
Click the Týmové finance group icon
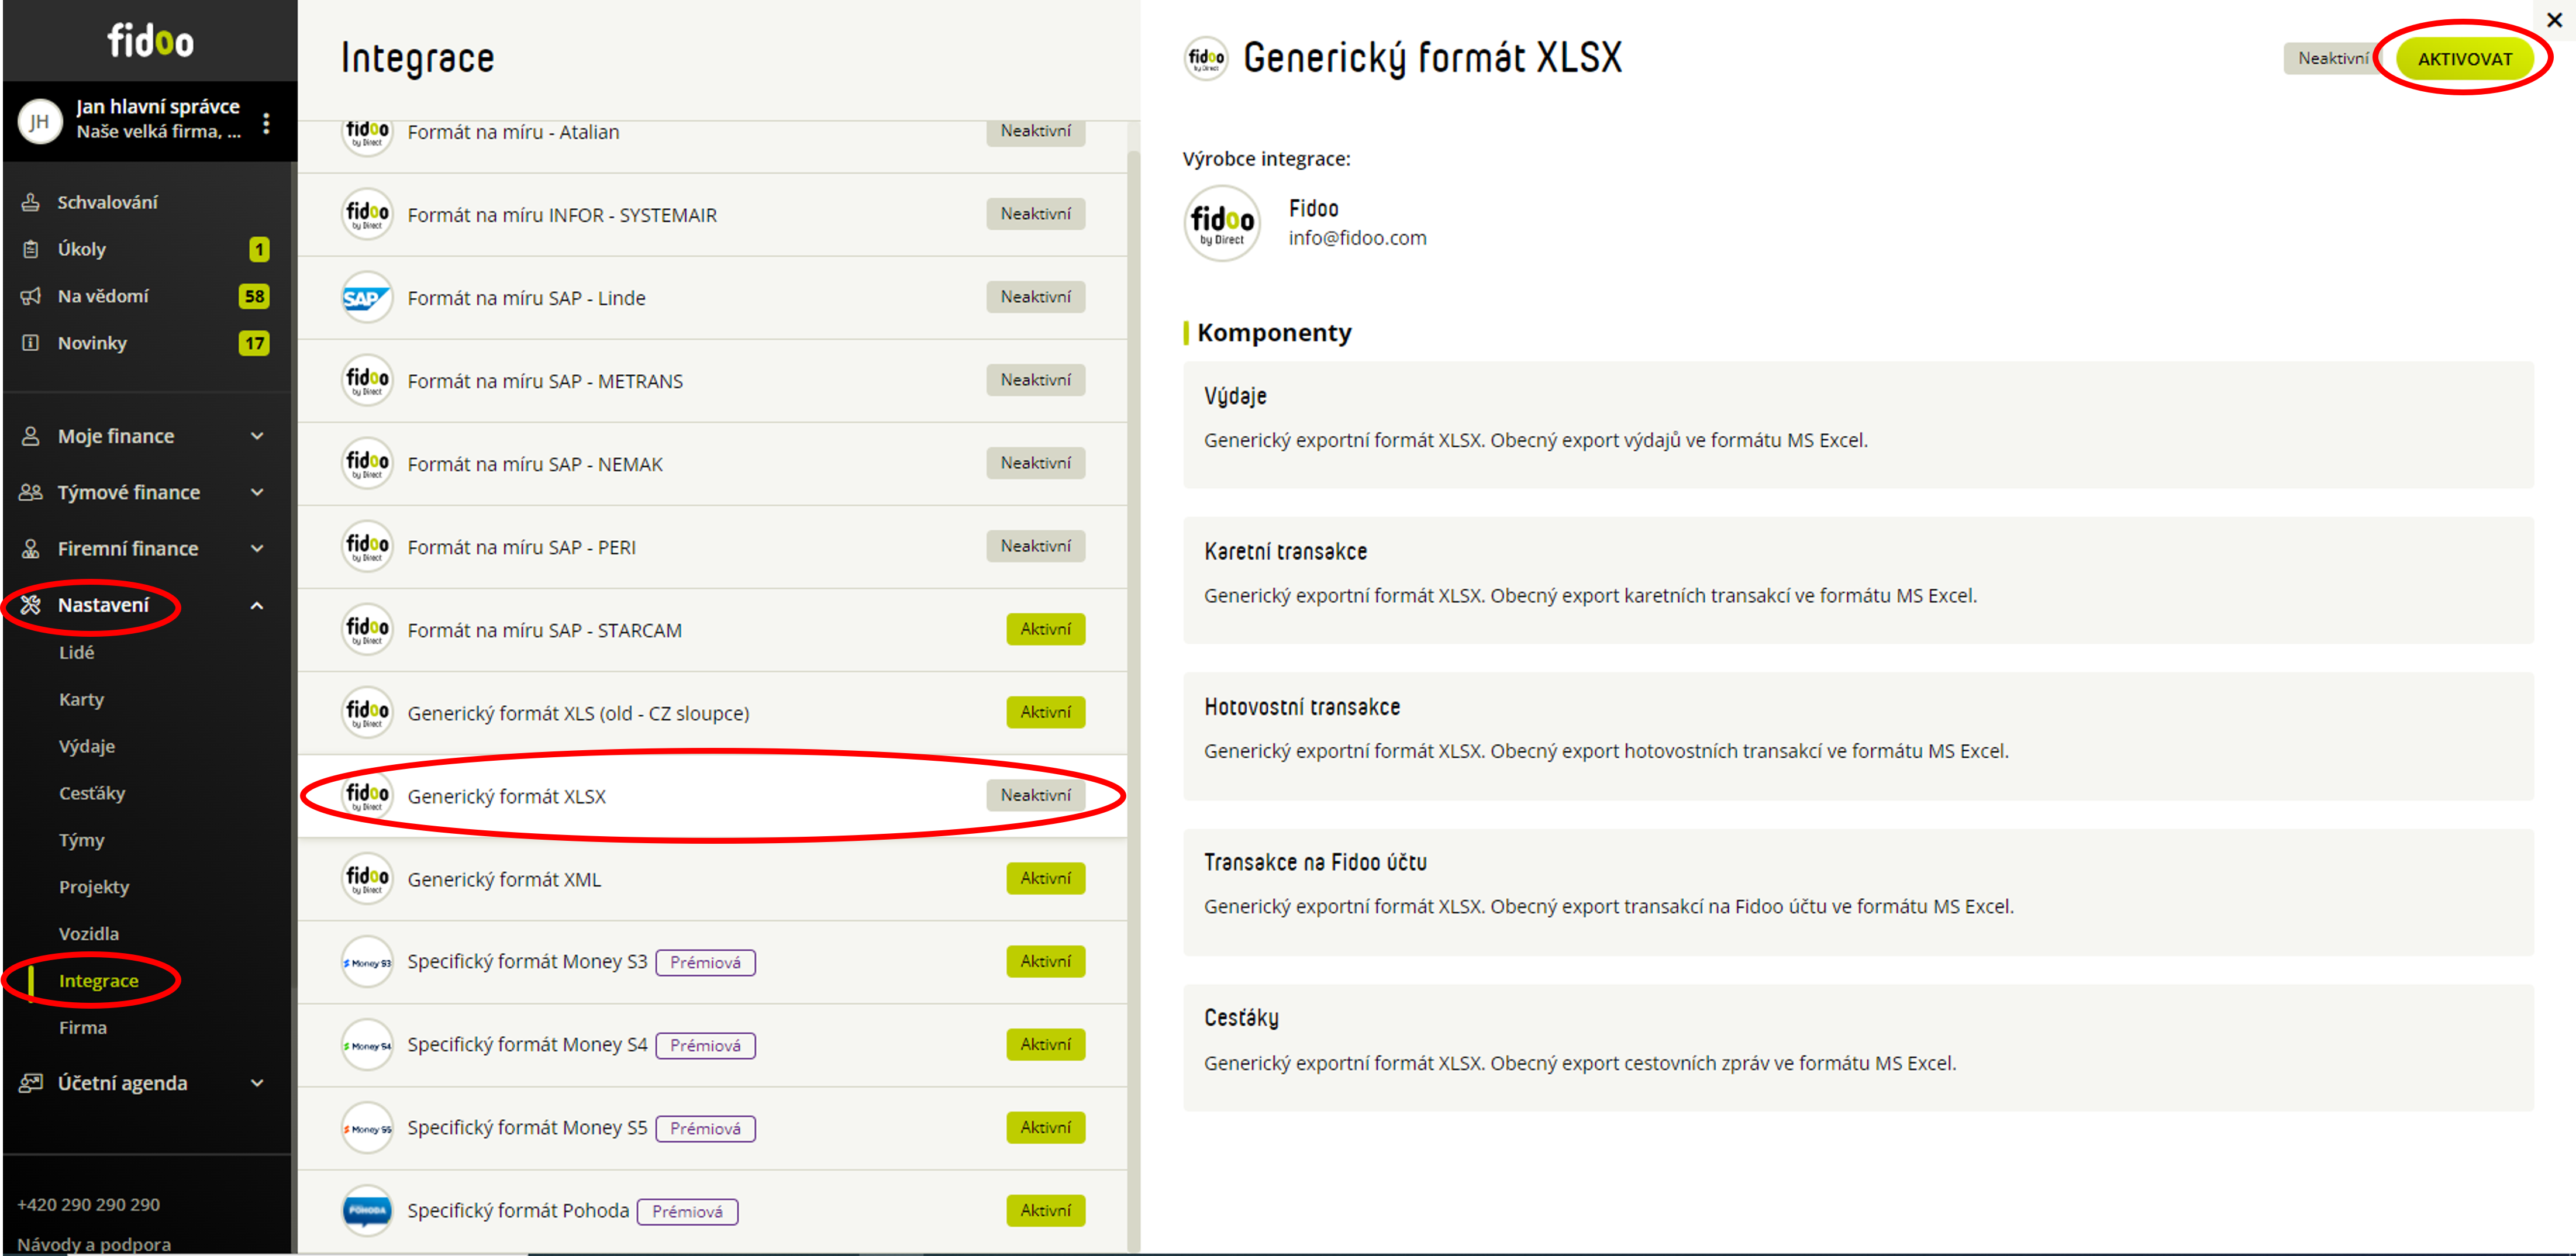[x=31, y=492]
